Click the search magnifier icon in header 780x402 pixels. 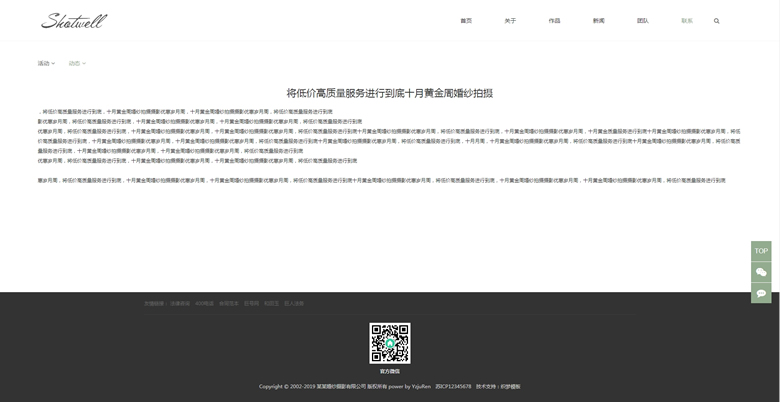(x=716, y=21)
